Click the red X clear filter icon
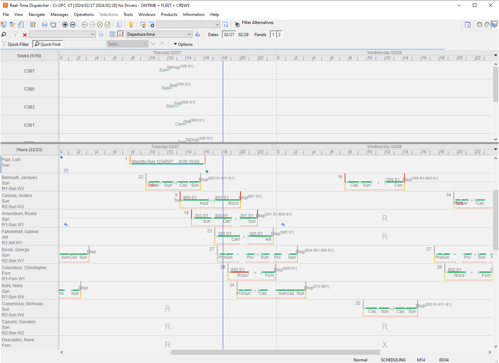The width and height of the screenshot is (499, 363). 25,35
